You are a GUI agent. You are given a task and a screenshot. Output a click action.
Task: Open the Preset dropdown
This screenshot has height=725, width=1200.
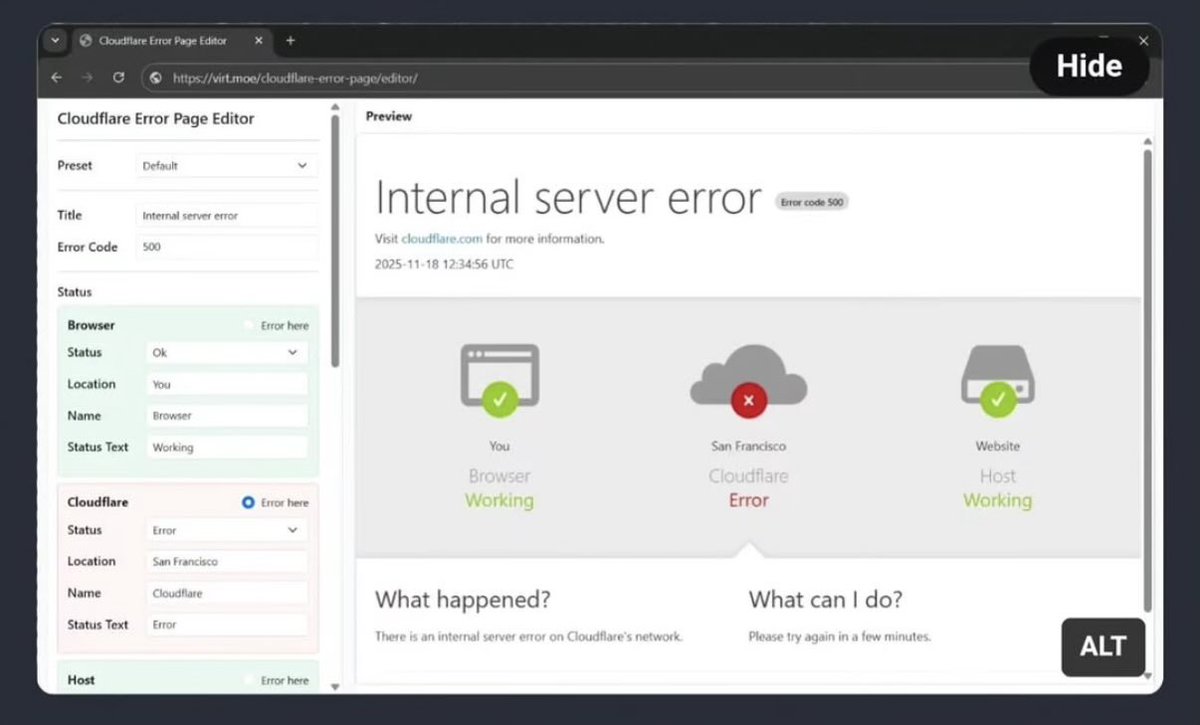(226, 166)
